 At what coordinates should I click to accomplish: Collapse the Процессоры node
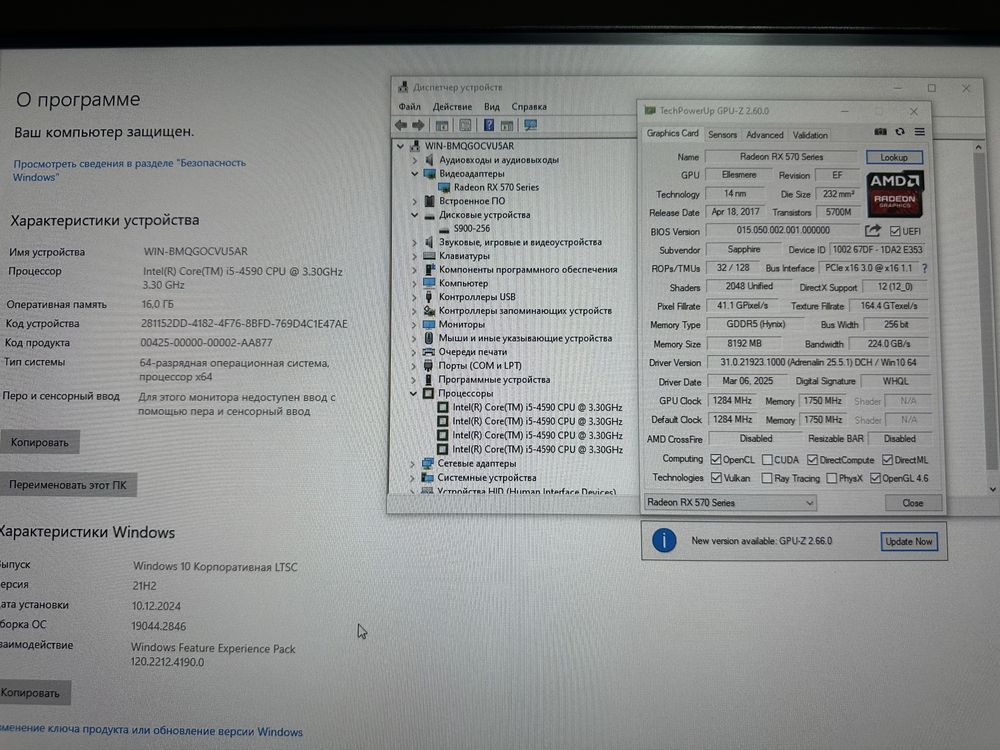[413, 393]
